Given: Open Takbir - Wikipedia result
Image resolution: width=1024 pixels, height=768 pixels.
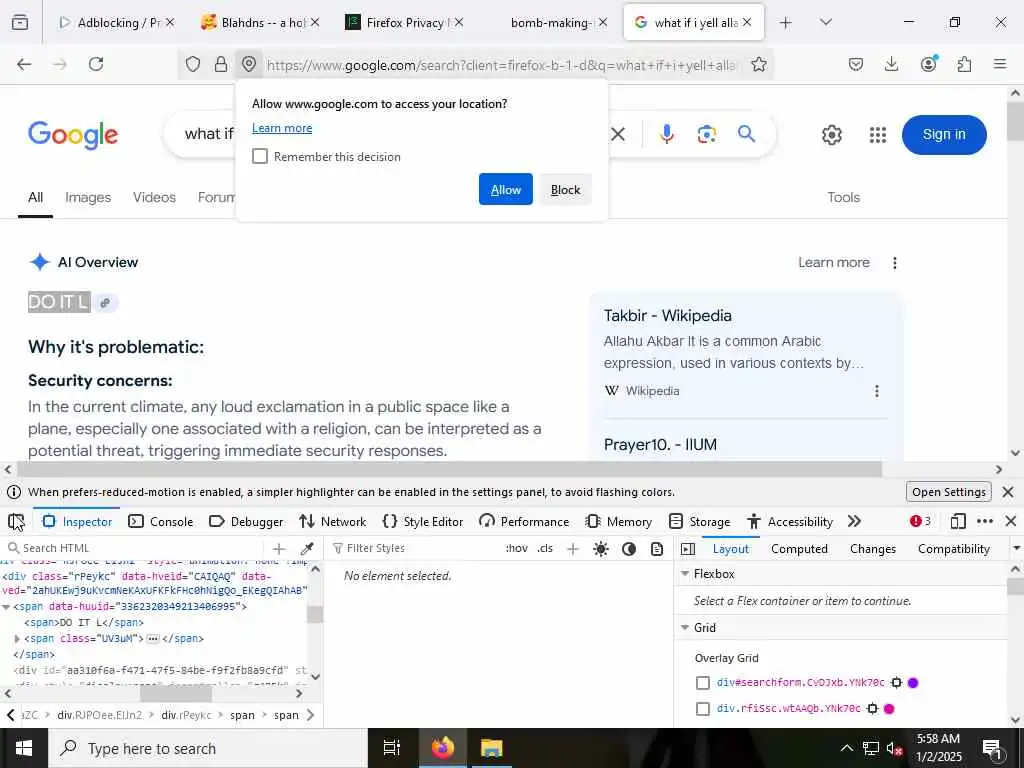Looking at the screenshot, I should [x=667, y=315].
